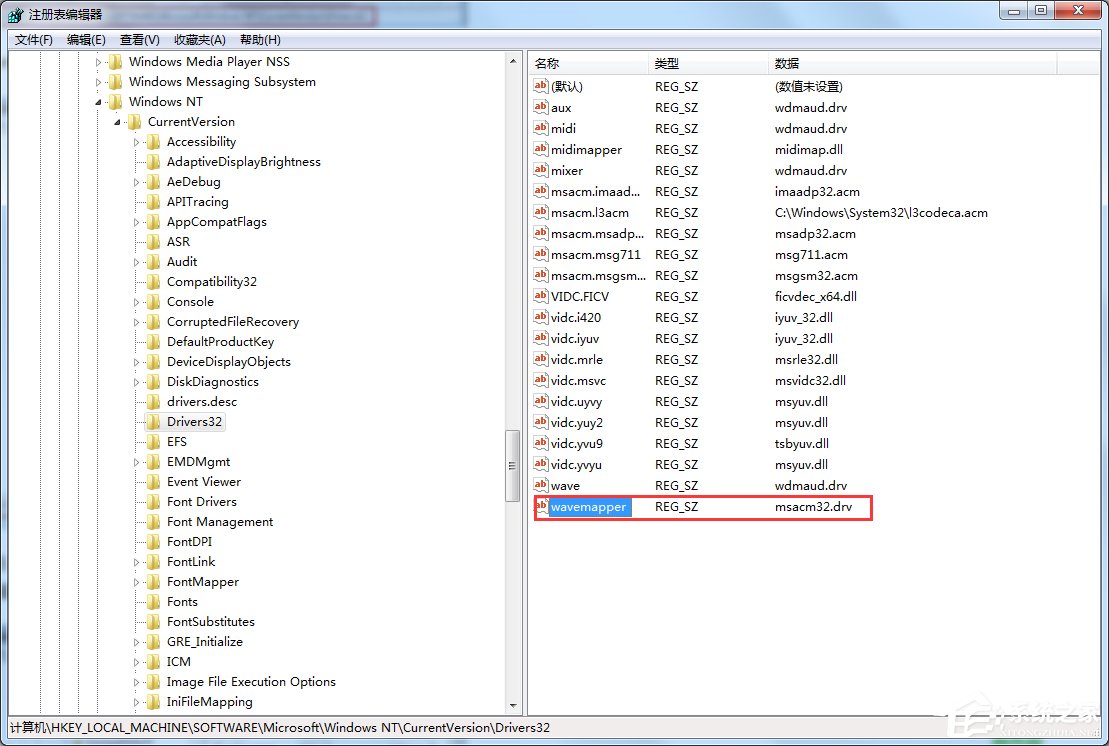The image size is (1109, 746).
Task: Select the AeDebug folder icon
Action: coord(153,181)
